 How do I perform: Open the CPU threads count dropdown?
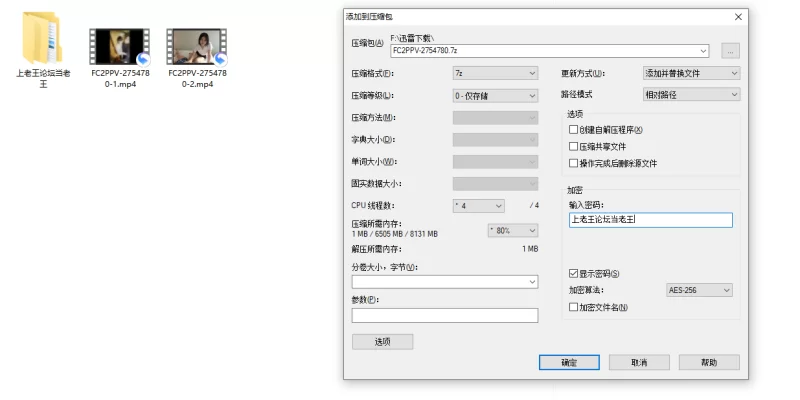478,206
